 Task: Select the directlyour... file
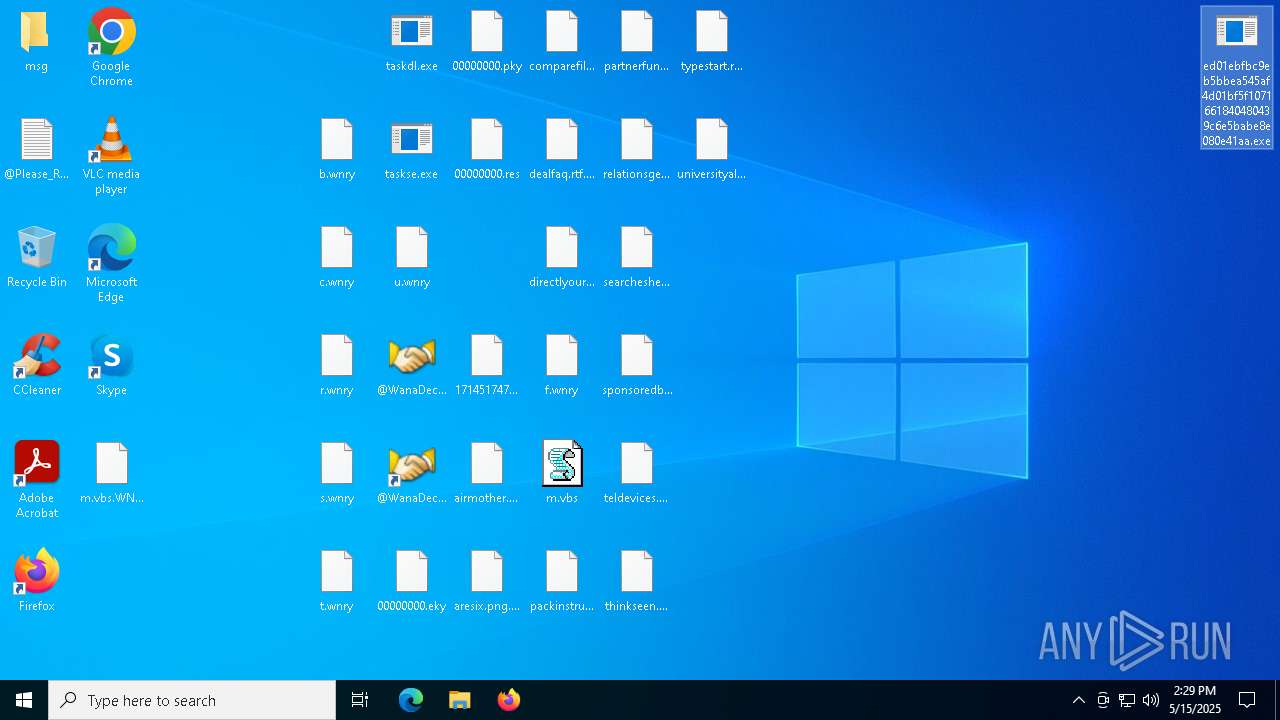point(561,258)
